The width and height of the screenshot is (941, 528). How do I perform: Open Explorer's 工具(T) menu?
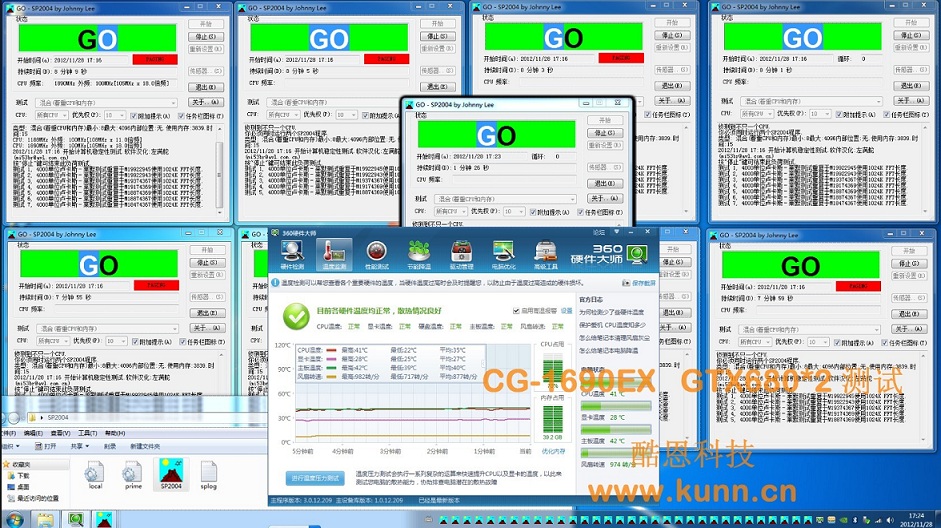87,433
